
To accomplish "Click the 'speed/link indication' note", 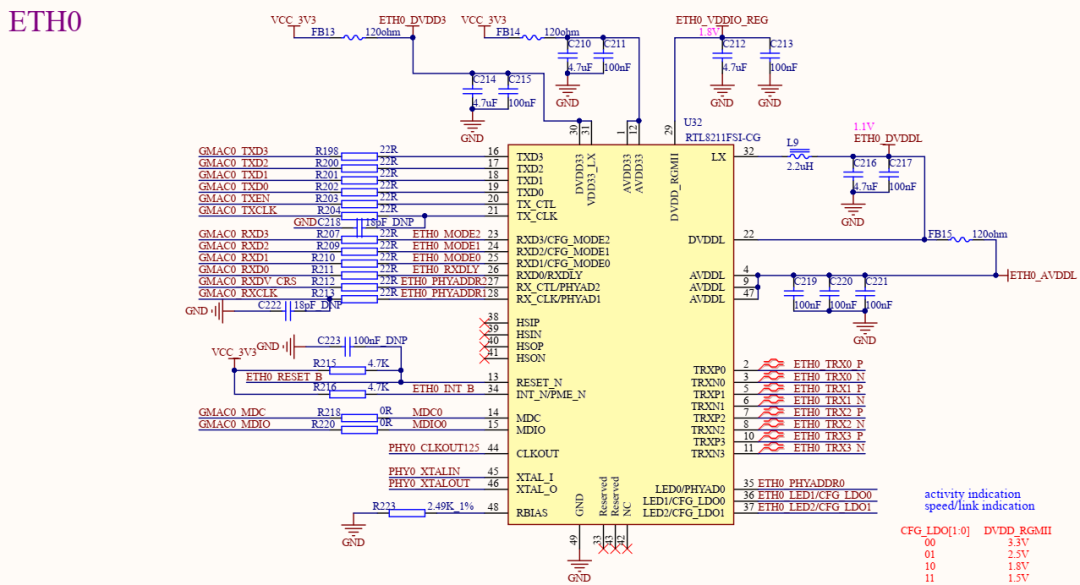I will tap(979, 506).
